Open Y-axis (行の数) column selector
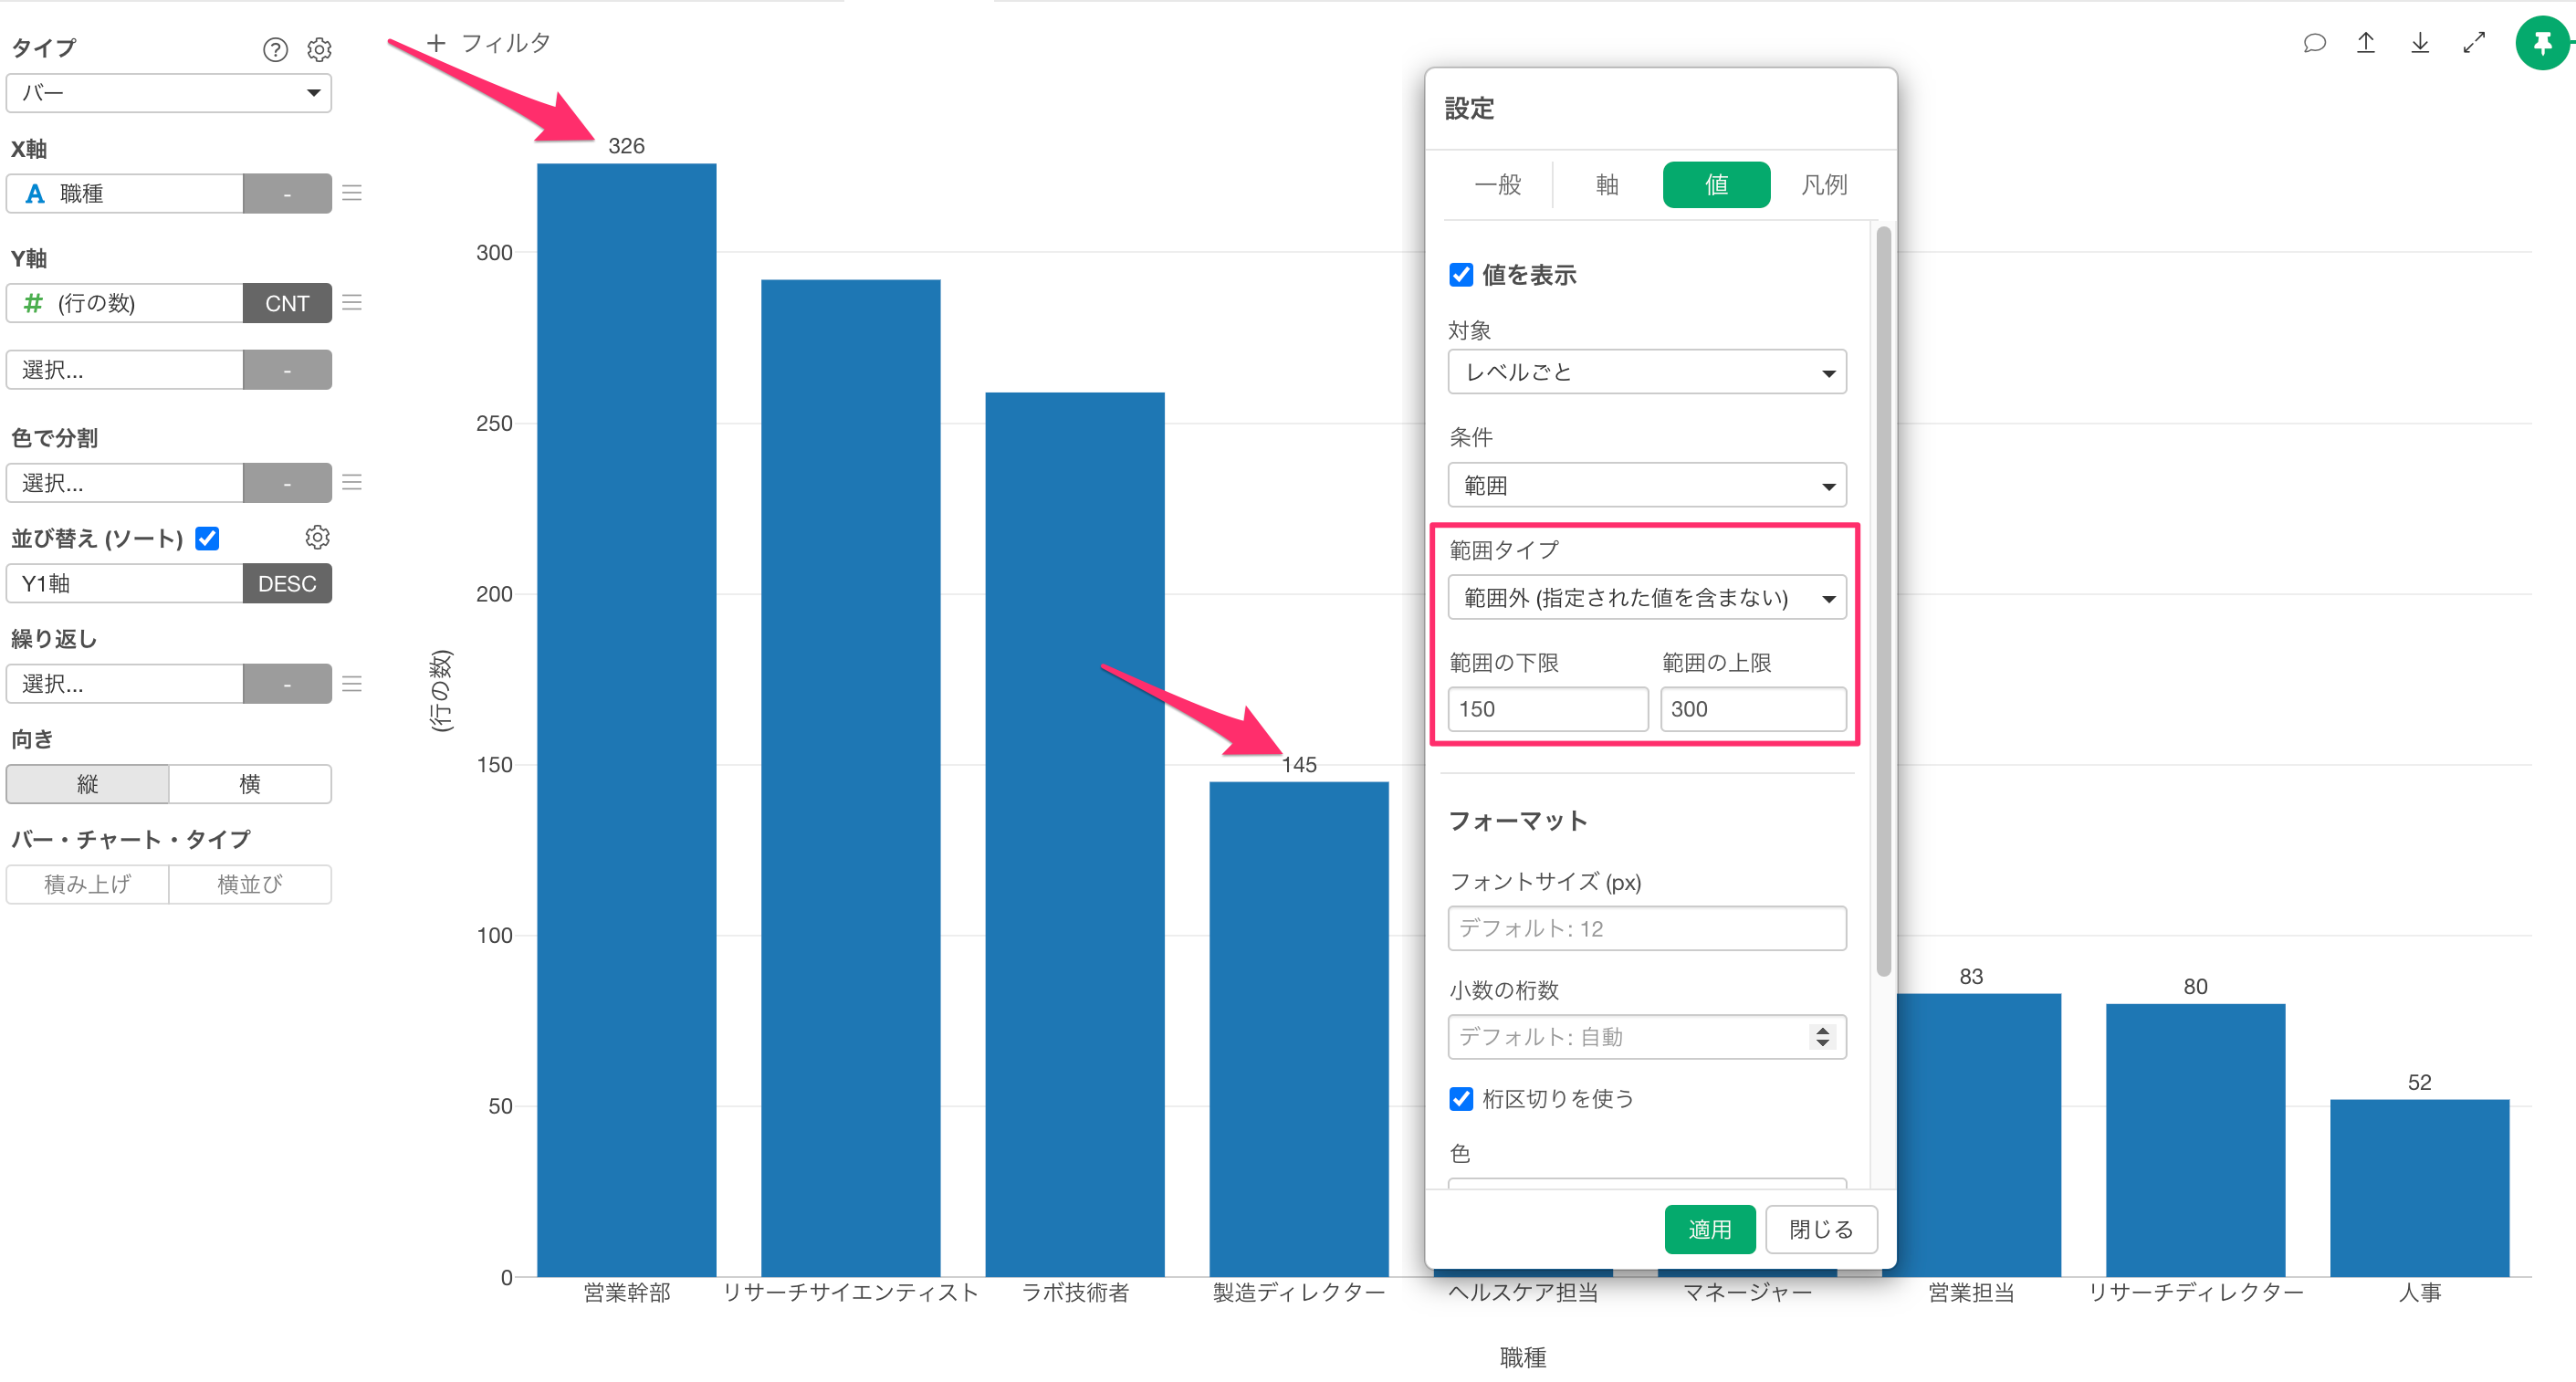The height and width of the screenshot is (1382, 2576). 125,302
